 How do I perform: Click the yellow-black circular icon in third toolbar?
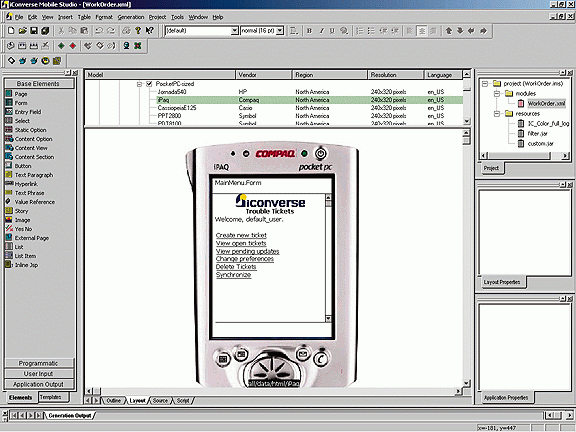tap(45, 61)
